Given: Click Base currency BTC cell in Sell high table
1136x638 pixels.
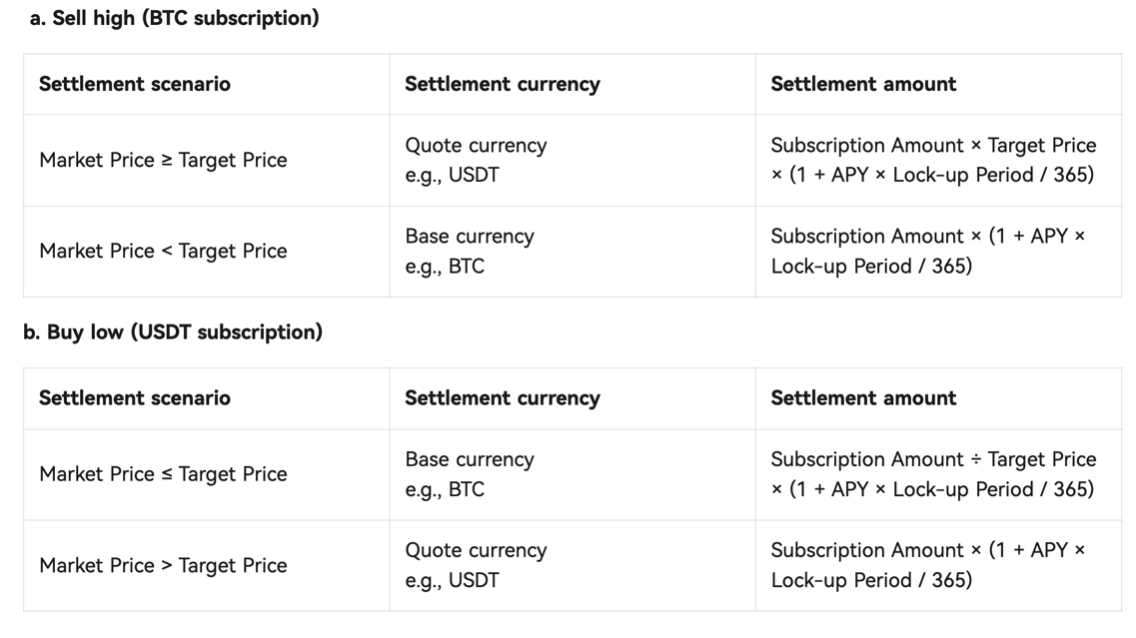Looking at the screenshot, I should (x=469, y=251).
